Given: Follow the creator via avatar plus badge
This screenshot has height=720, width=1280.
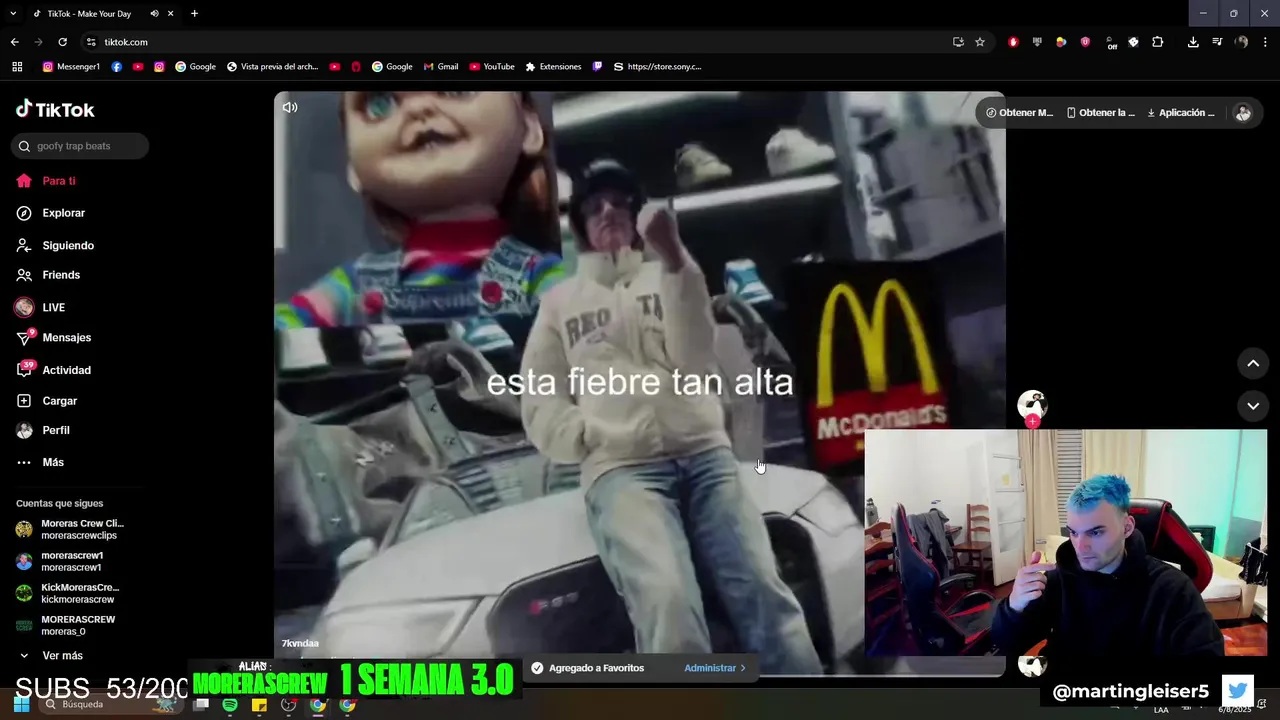Looking at the screenshot, I should click(1032, 422).
